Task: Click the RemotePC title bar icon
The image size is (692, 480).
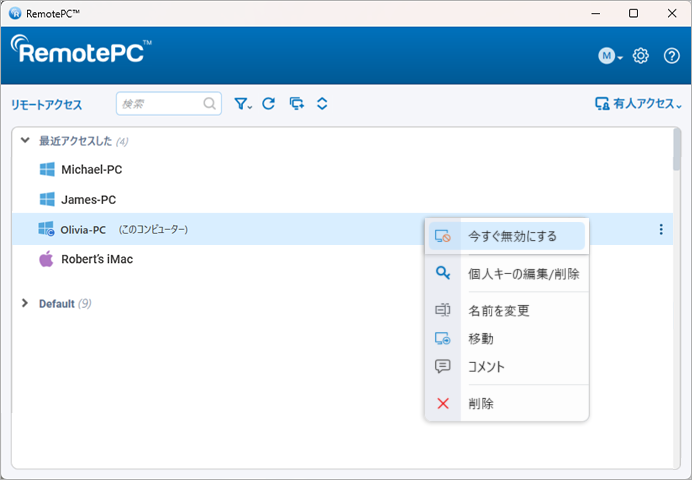Action: (x=15, y=13)
